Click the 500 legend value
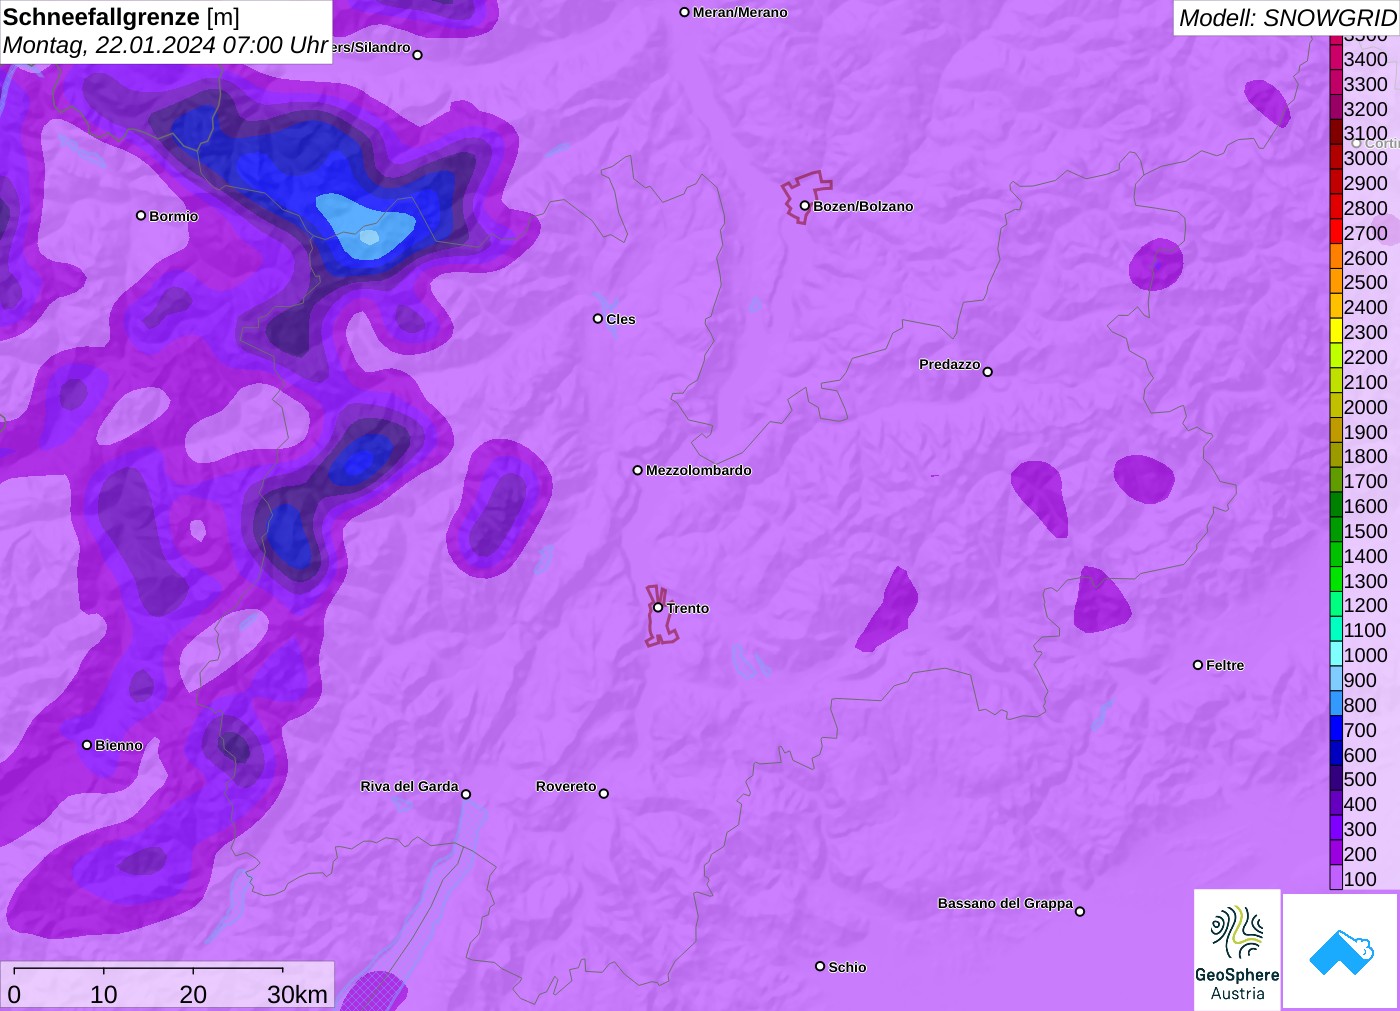 point(1360,779)
